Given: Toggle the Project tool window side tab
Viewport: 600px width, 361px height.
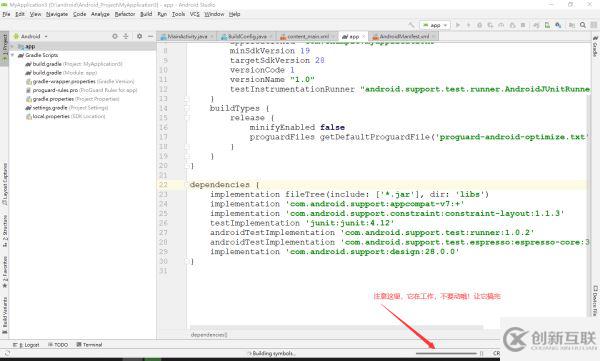Looking at the screenshot, I should pos(4,48).
